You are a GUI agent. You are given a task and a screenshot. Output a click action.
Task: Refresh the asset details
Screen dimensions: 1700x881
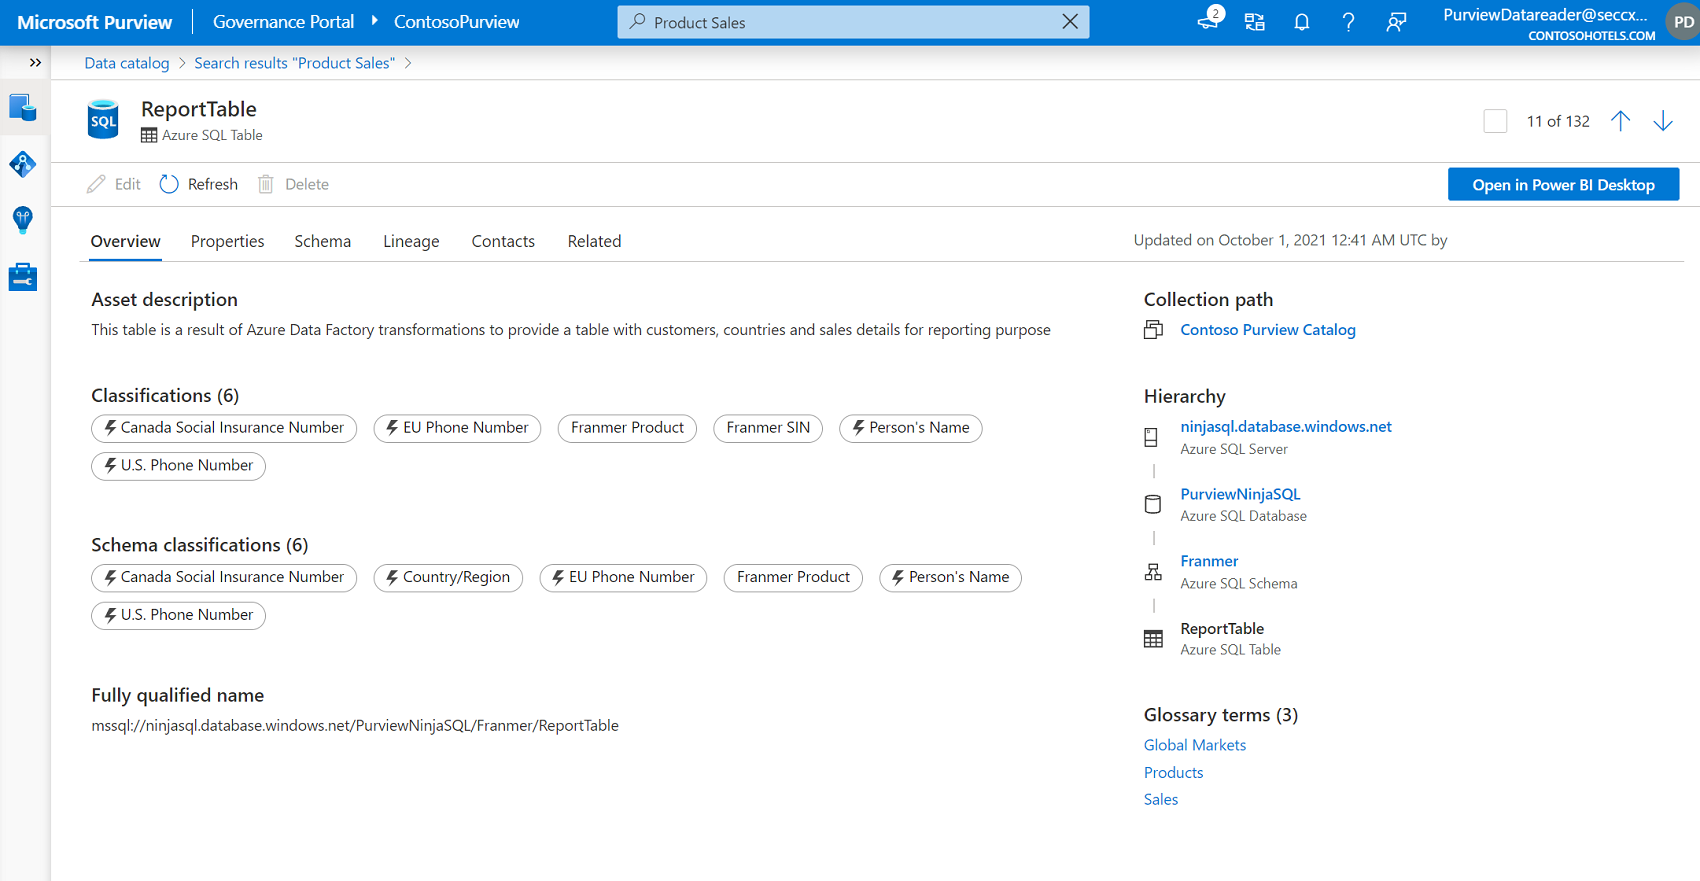199,184
